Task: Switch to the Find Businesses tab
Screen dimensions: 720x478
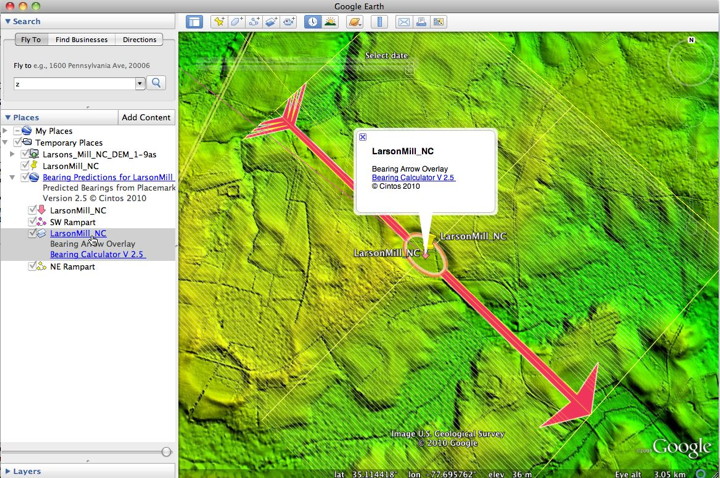Action: [x=82, y=40]
